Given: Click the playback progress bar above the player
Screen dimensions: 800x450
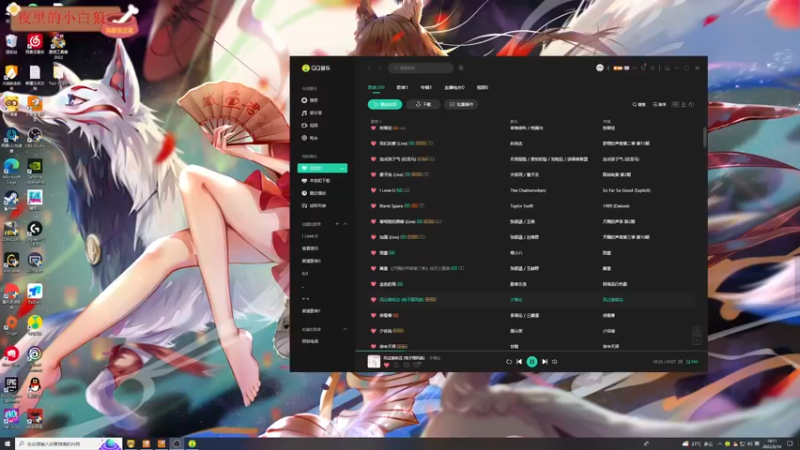Looking at the screenshot, I should [531, 351].
